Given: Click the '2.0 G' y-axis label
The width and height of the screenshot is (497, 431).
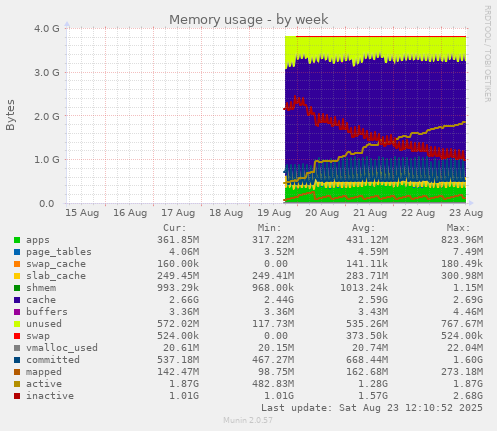Looking at the screenshot, I should pos(47,116).
